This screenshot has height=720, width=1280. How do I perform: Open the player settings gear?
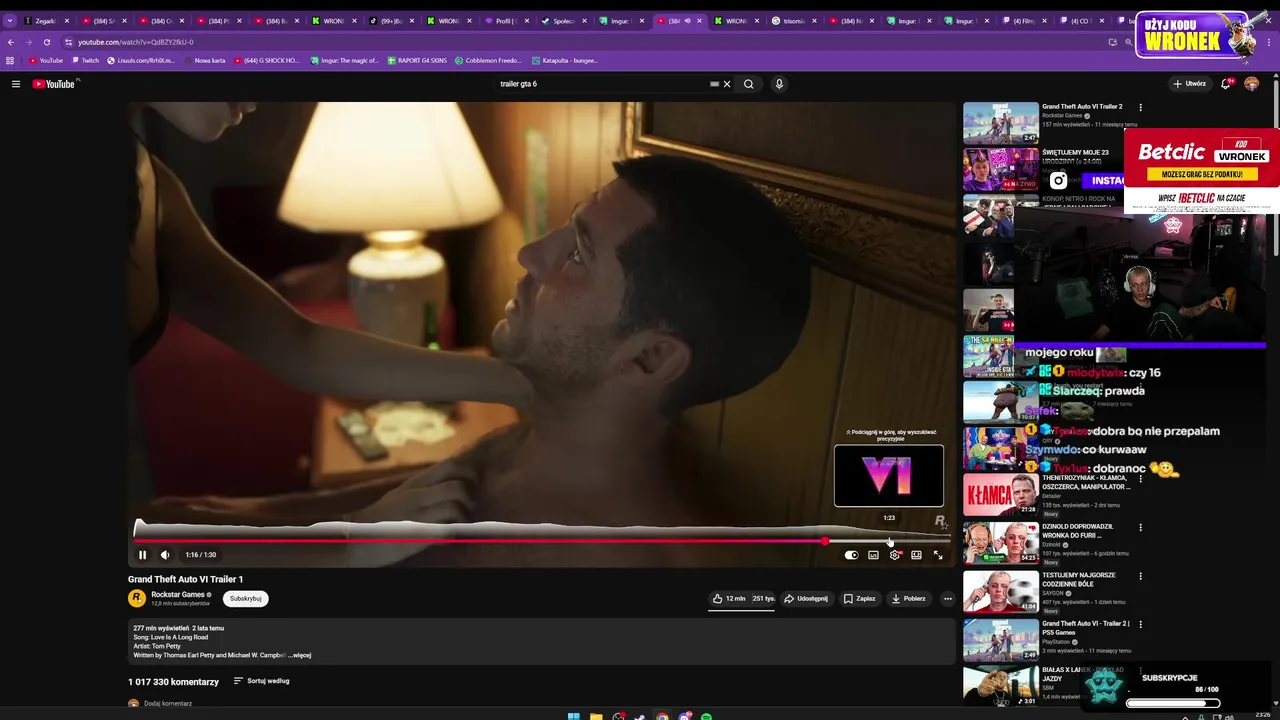point(895,555)
